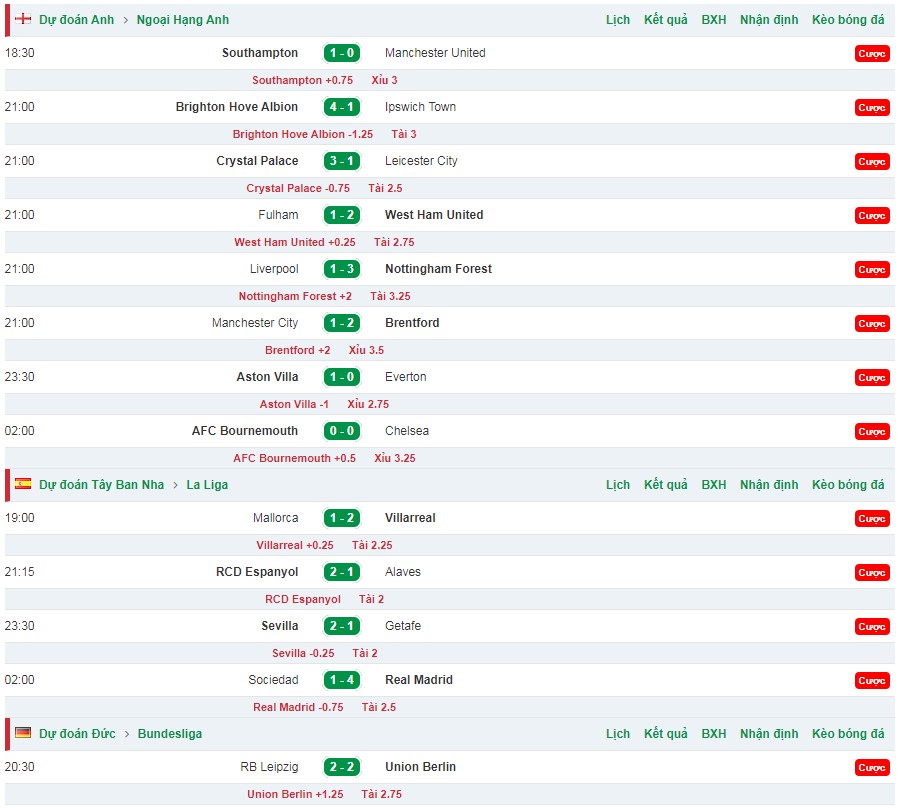Open Nhận định in Bundesliga header
901x808 pixels.
click(x=769, y=733)
